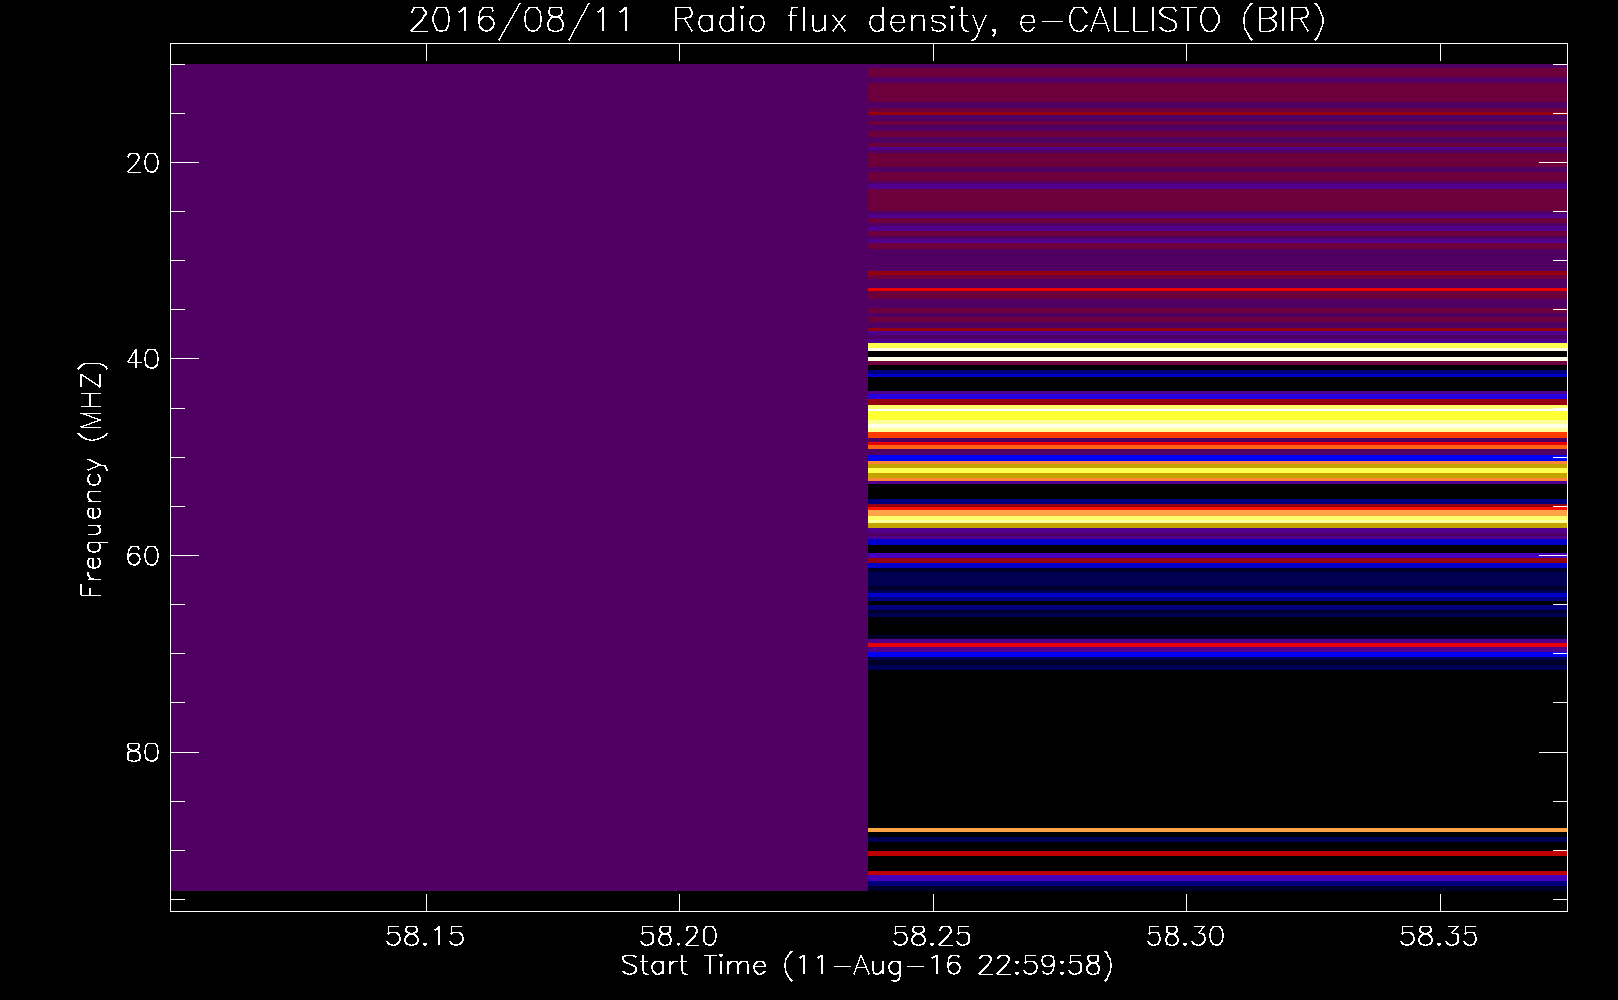Click the time tick label "58.25"

click(x=932, y=937)
